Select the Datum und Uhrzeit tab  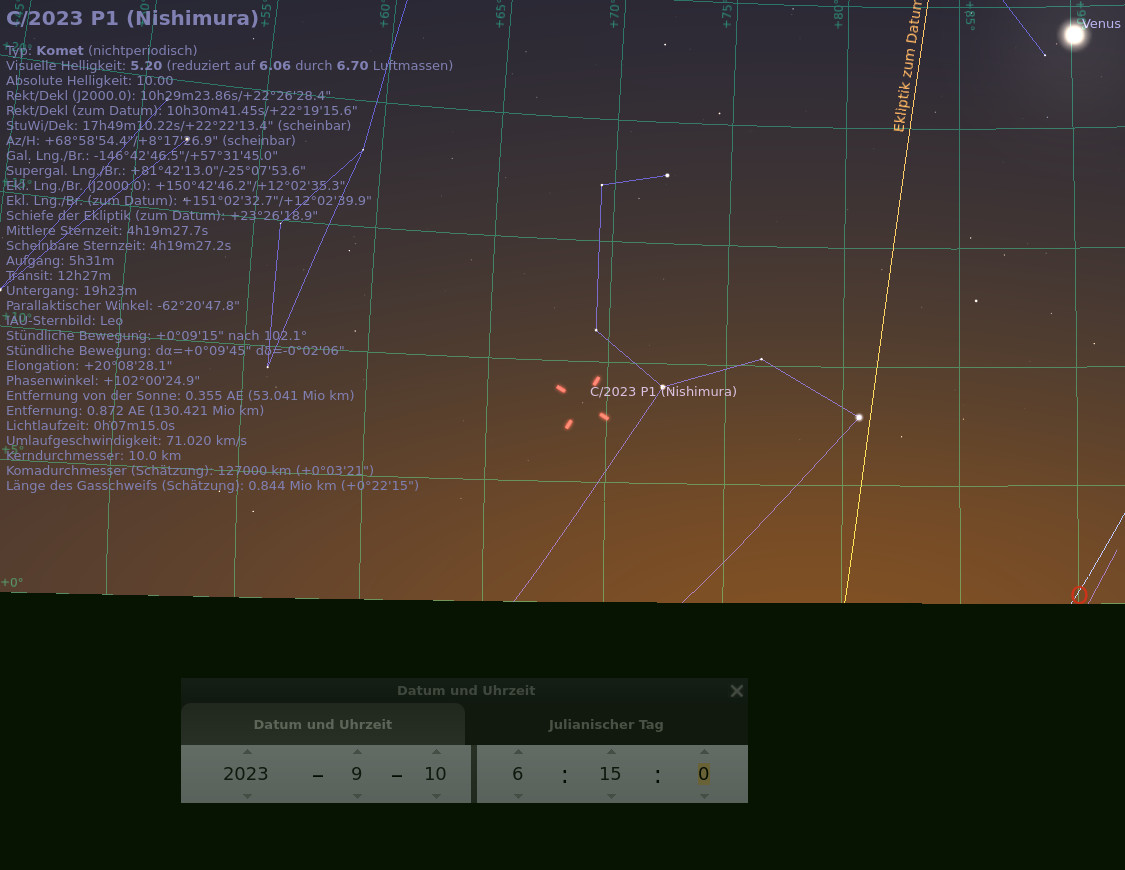[x=322, y=725]
